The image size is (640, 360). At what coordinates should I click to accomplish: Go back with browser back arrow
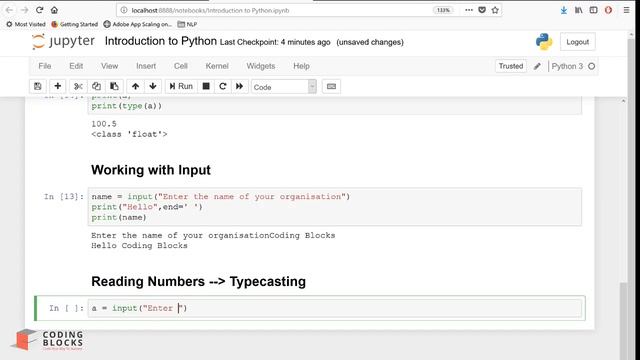pyautogui.click(x=9, y=10)
